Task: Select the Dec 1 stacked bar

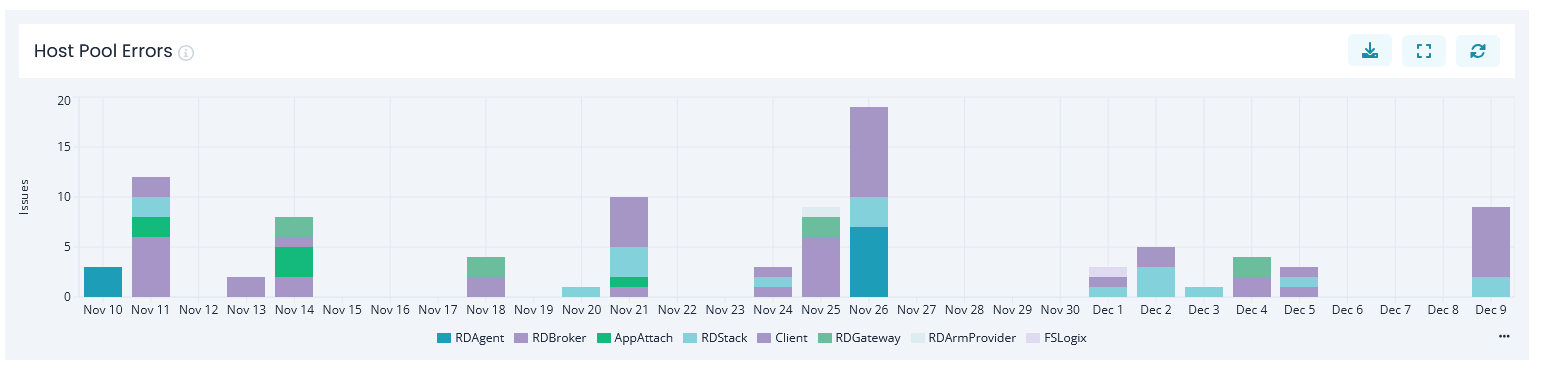Action: (1108, 282)
